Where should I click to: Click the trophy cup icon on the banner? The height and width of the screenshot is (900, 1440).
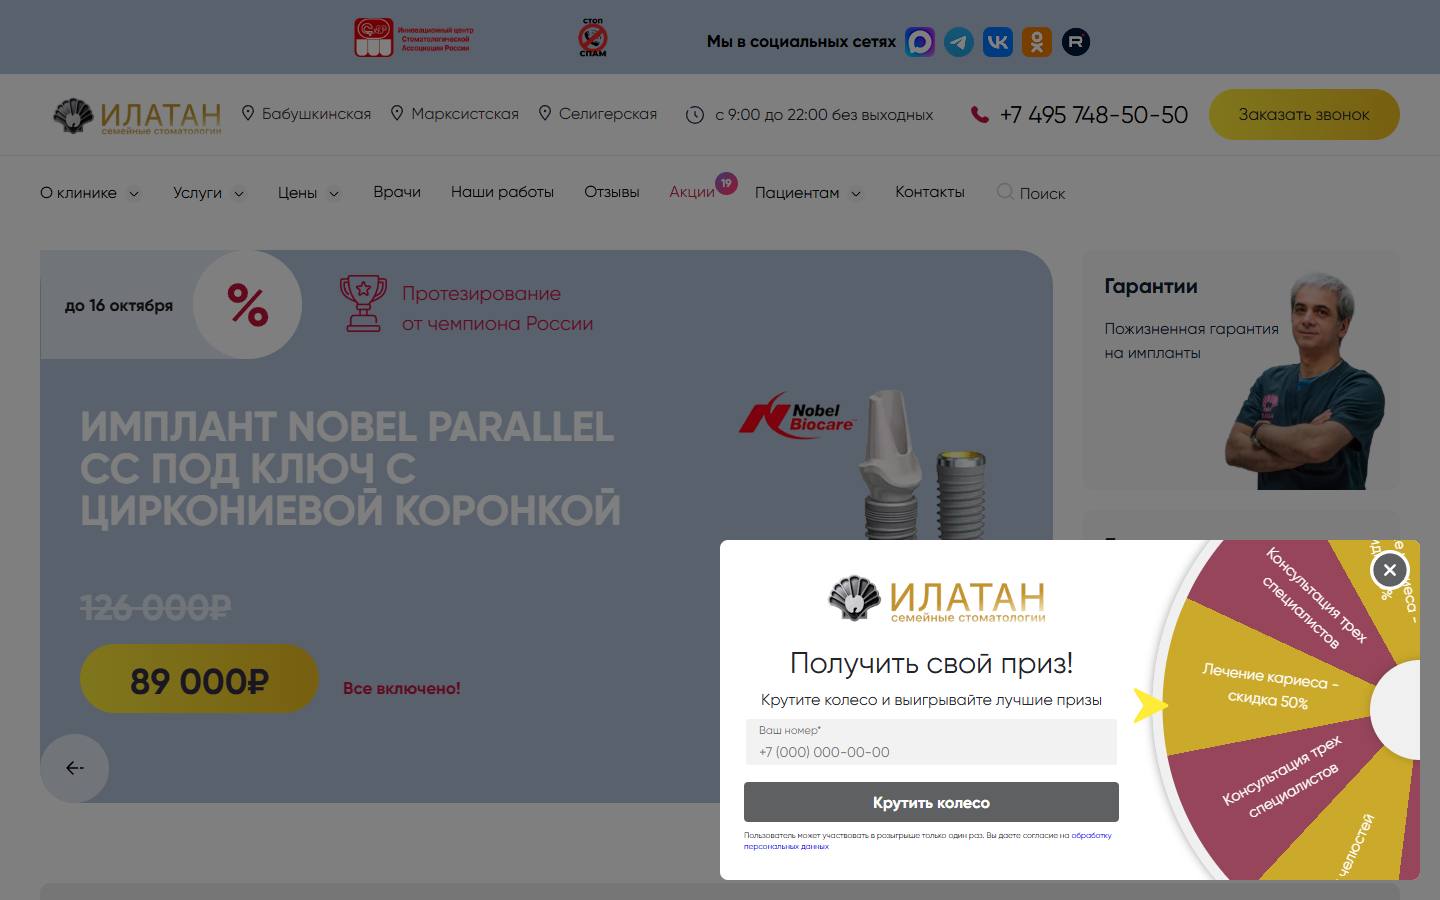[x=363, y=303]
